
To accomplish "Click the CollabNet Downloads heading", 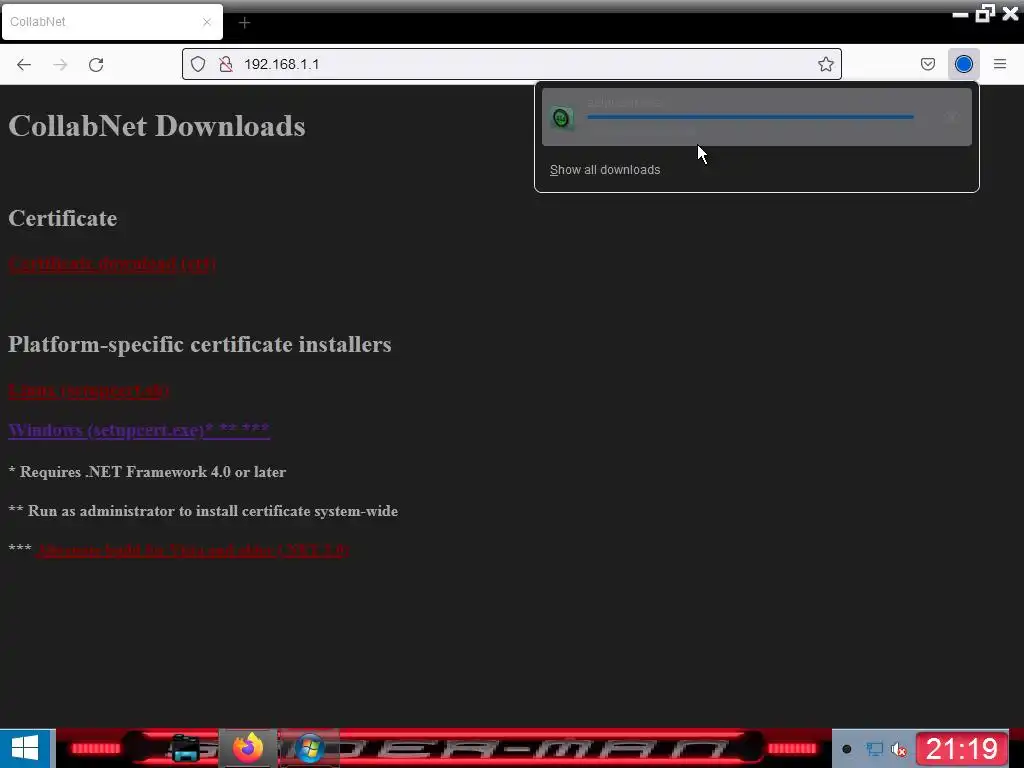I will [157, 126].
